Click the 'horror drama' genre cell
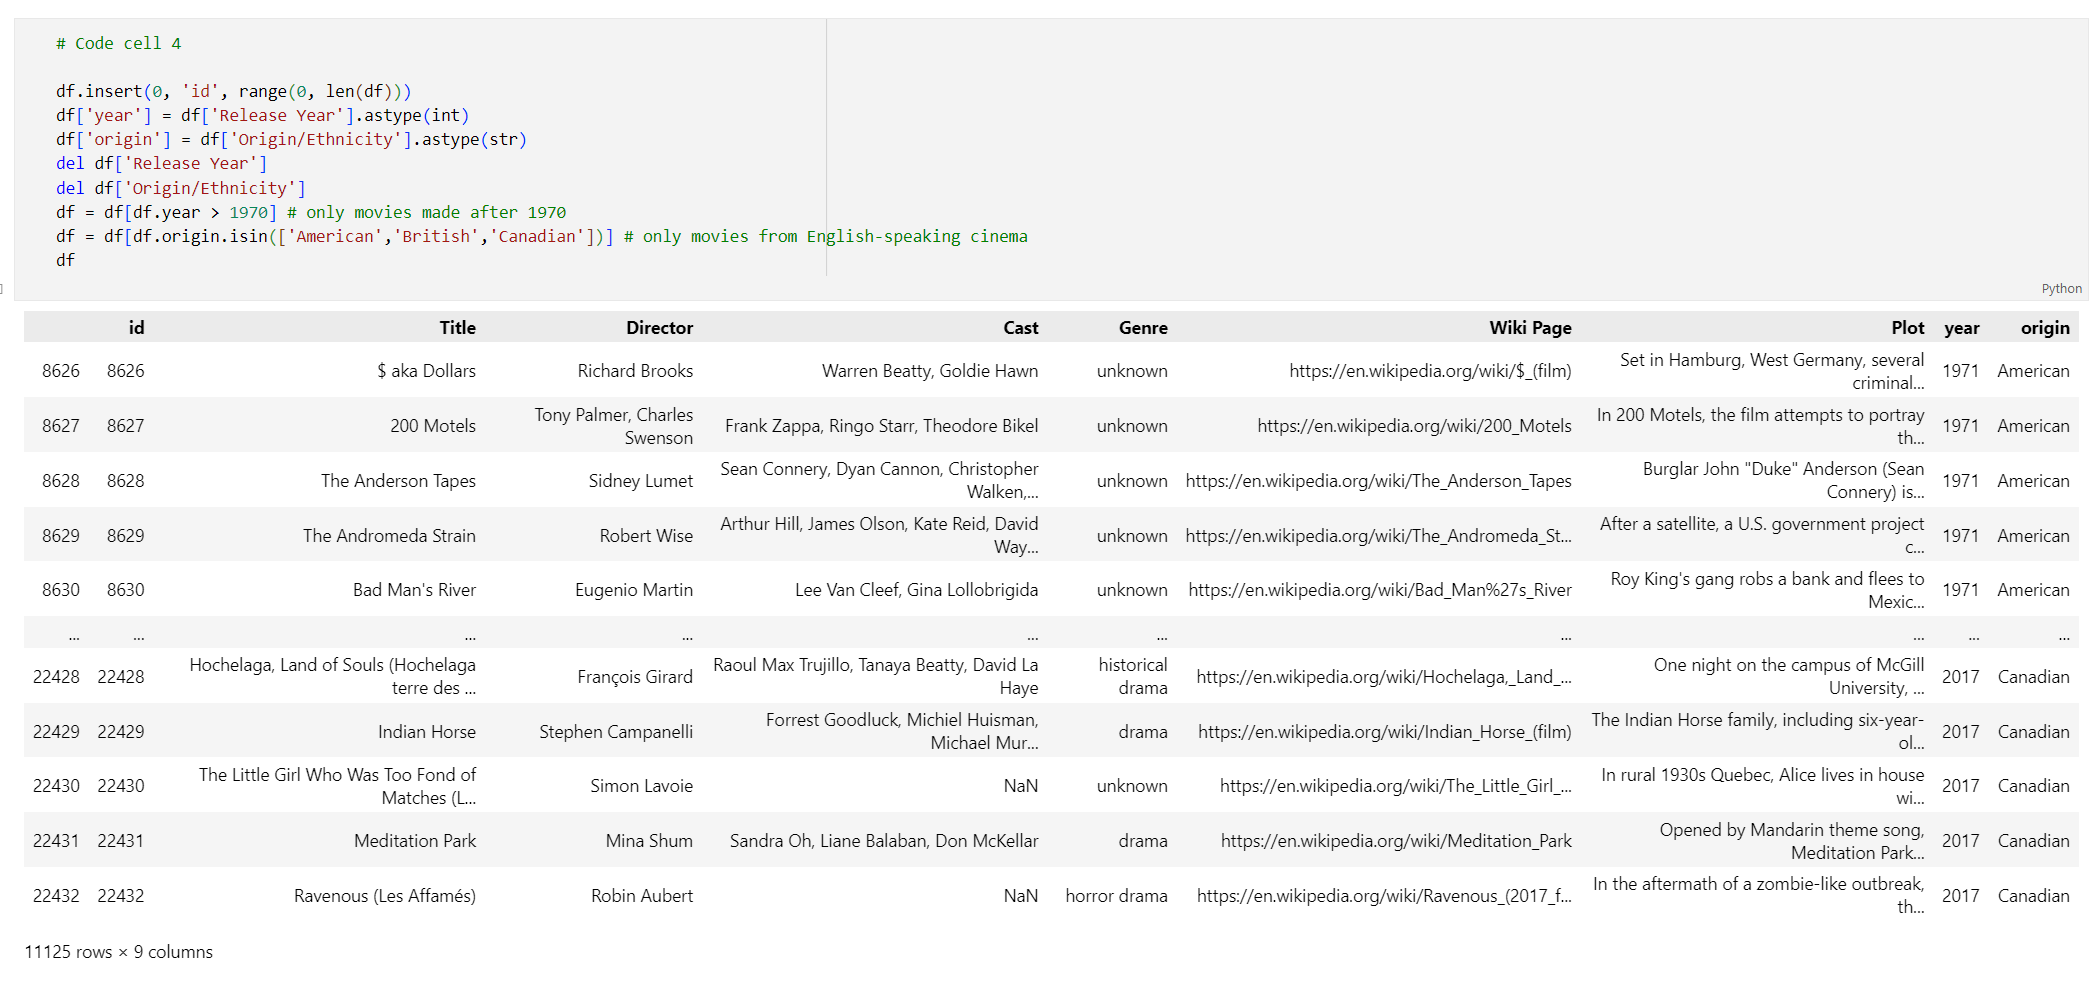2094x986 pixels. click(x=1116, y=896)
